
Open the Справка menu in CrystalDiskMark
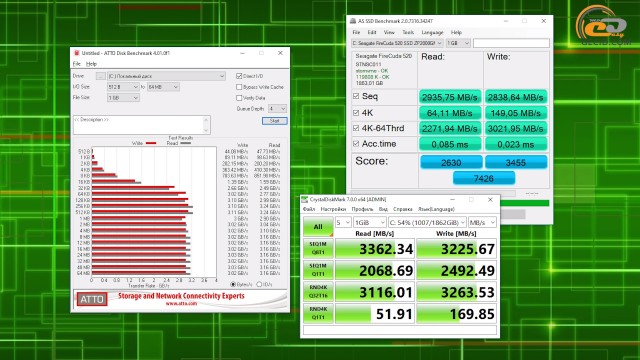tap(402, 209)
